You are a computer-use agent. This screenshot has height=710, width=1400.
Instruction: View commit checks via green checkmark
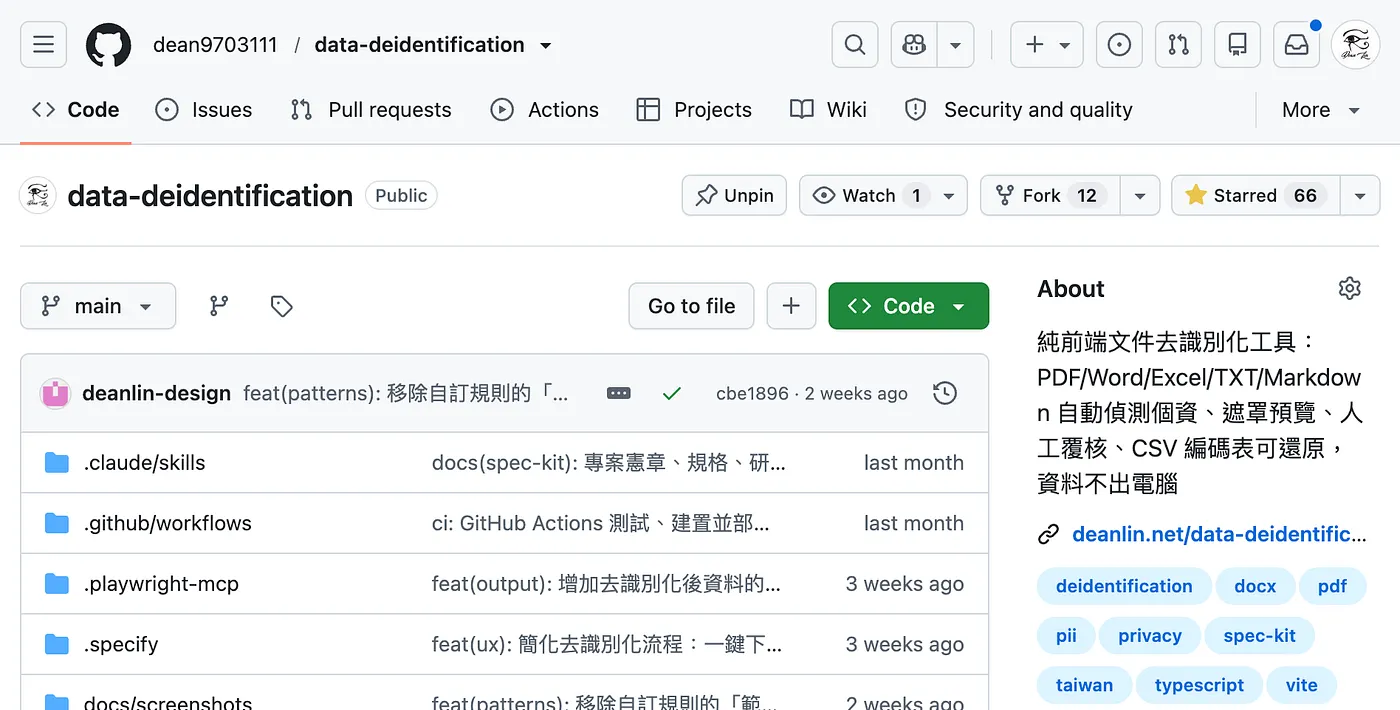[672, 394]
